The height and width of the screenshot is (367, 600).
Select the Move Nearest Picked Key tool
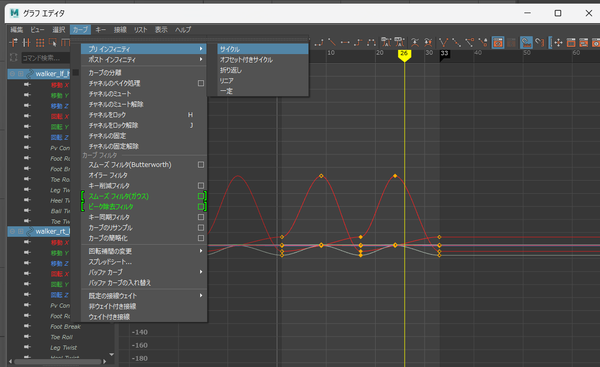pyautogui.click(x=13, y=42)
